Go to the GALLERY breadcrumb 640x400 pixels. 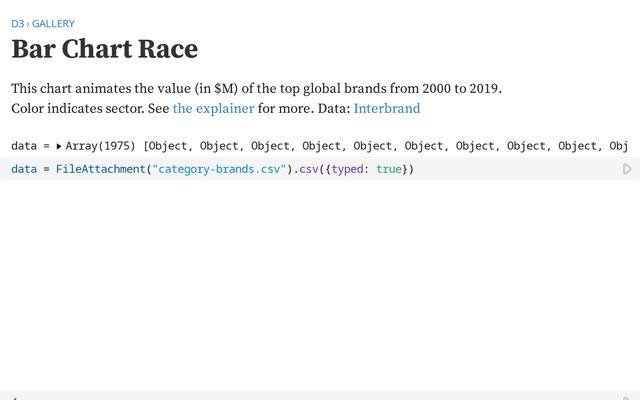tap(53, 23)
